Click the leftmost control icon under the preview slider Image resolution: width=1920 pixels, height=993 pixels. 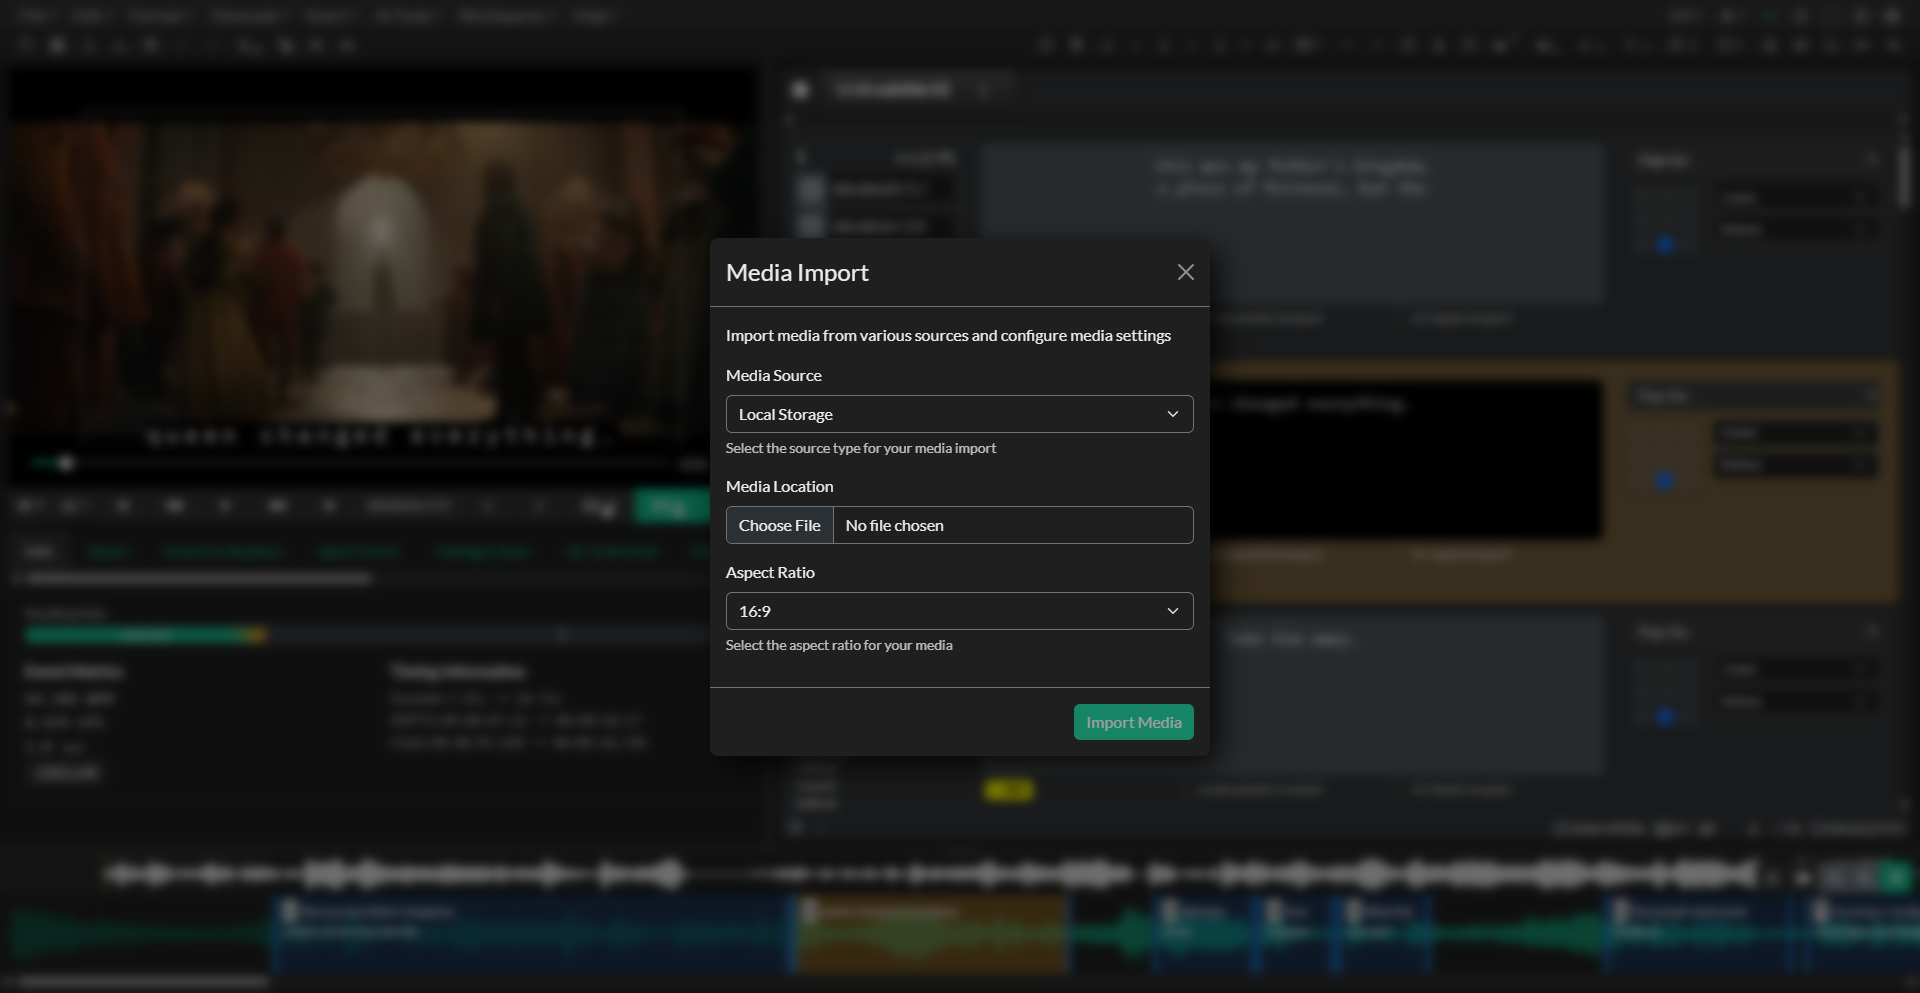27,506
